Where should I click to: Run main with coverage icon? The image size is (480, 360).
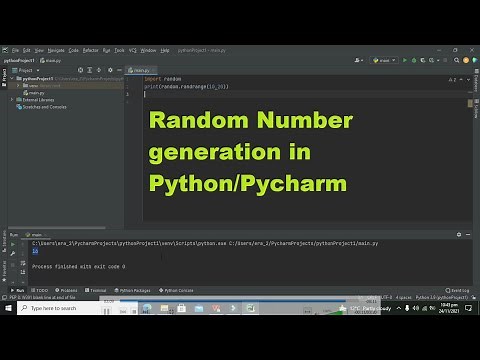(423, 60)
